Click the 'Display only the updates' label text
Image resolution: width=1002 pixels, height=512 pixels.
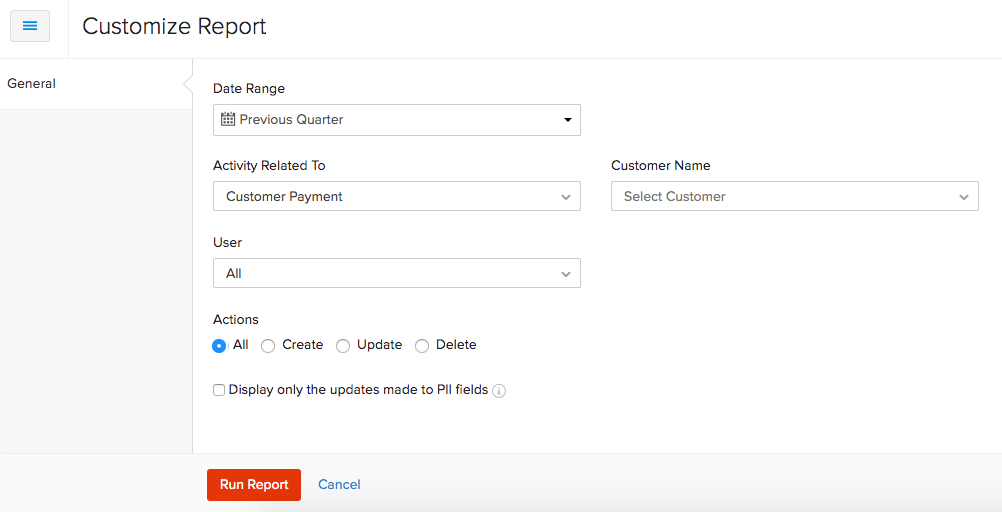[358, 390]
